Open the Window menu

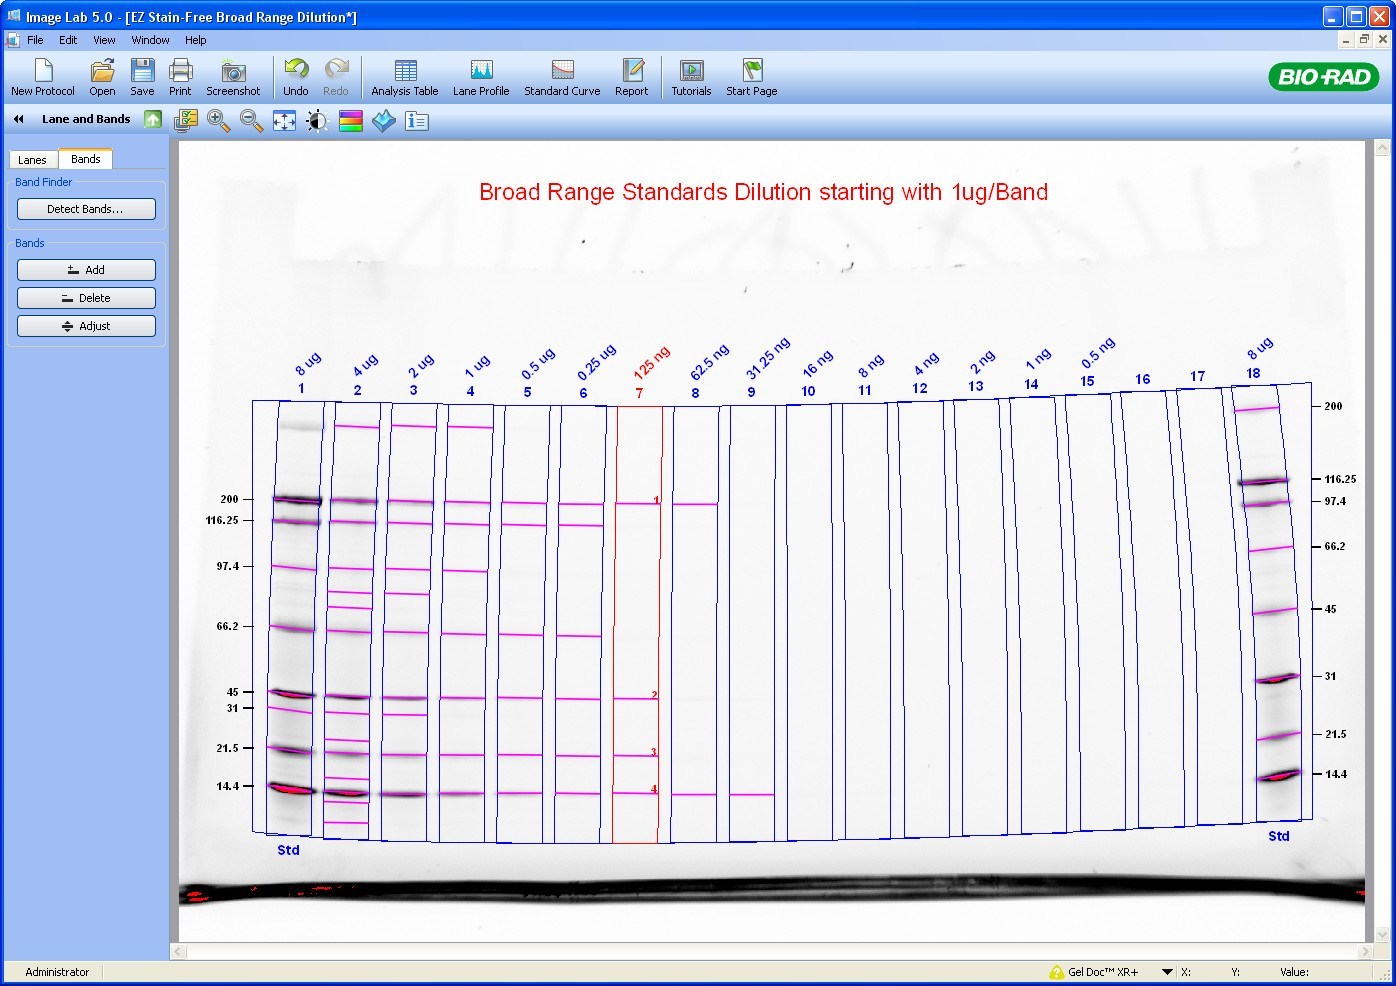click(x=150, y=40)
